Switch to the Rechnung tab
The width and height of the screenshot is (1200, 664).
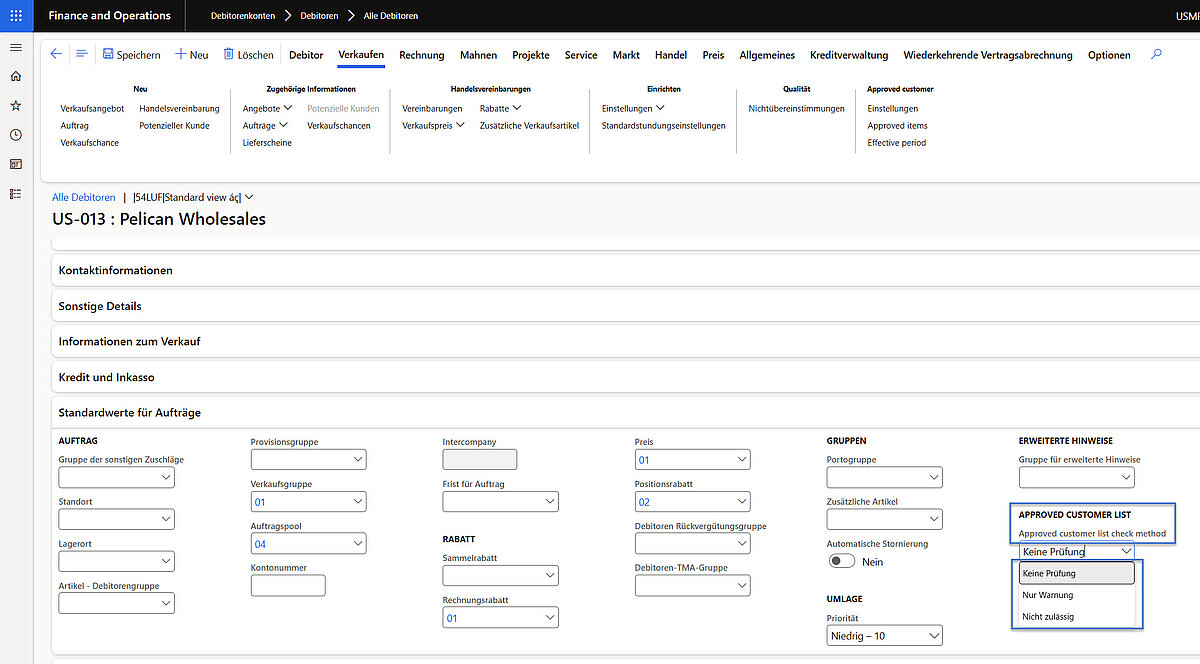(421, 55)
